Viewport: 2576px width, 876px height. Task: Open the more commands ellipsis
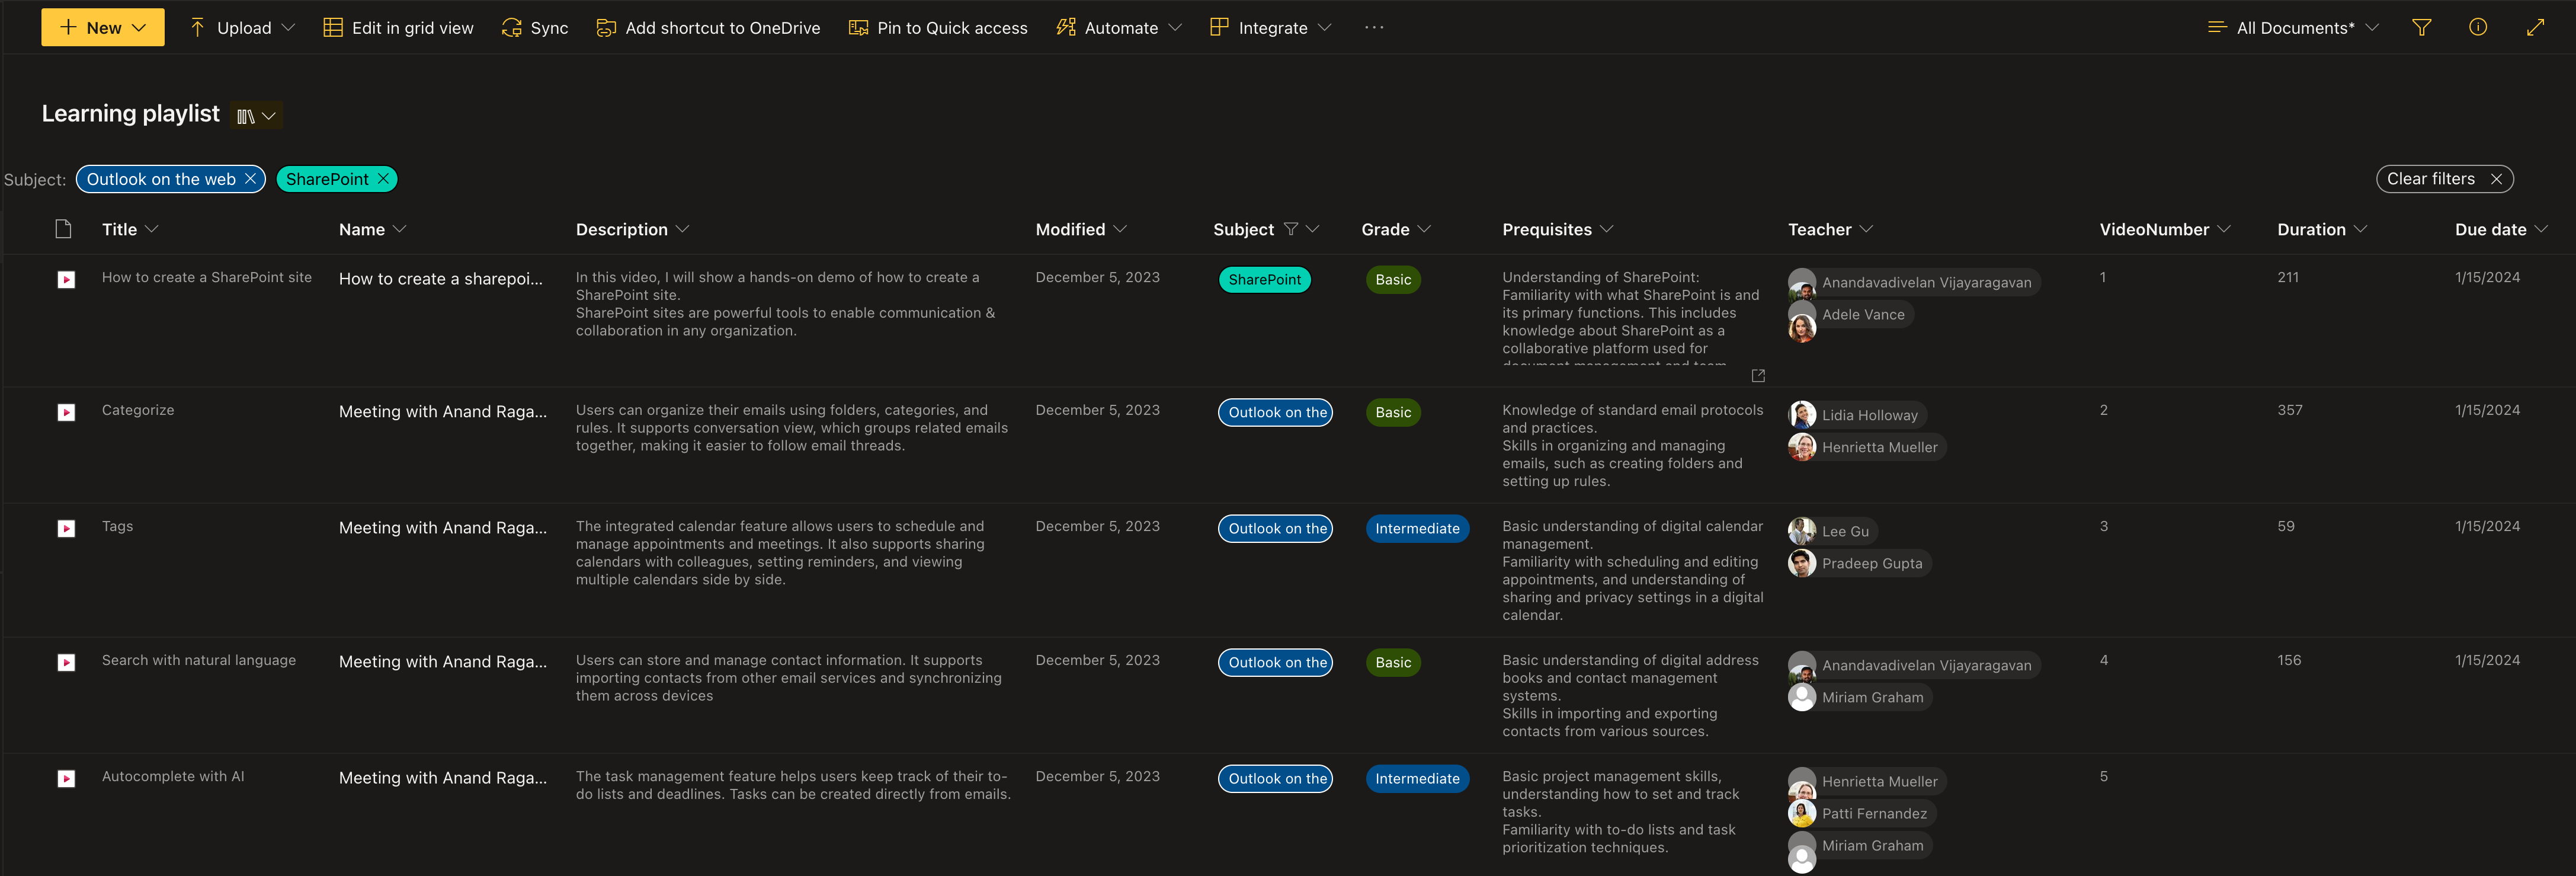click(x=1374, y=28)
